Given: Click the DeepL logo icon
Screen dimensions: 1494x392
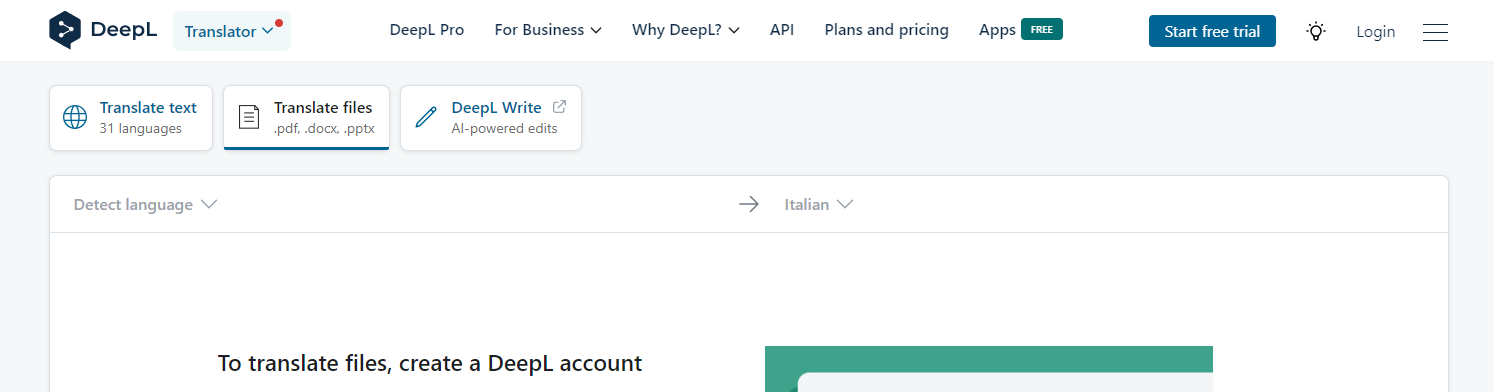Looking at the screenshot, I should point(66,30).
